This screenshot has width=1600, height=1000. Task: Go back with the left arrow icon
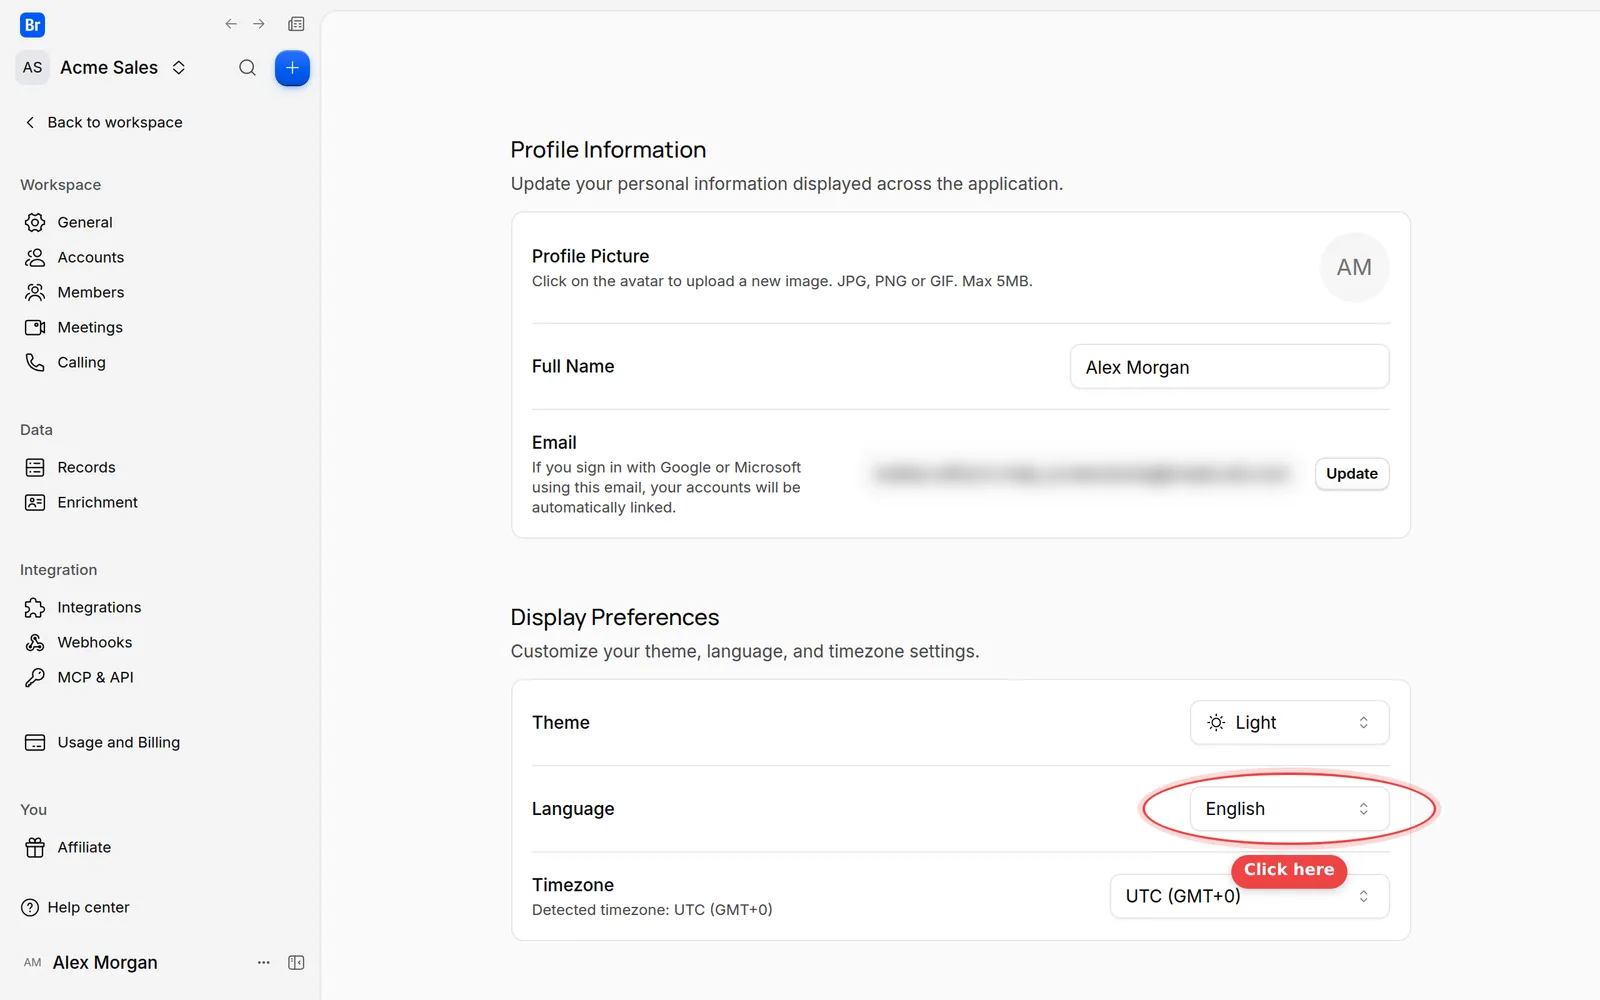(231, 24)
